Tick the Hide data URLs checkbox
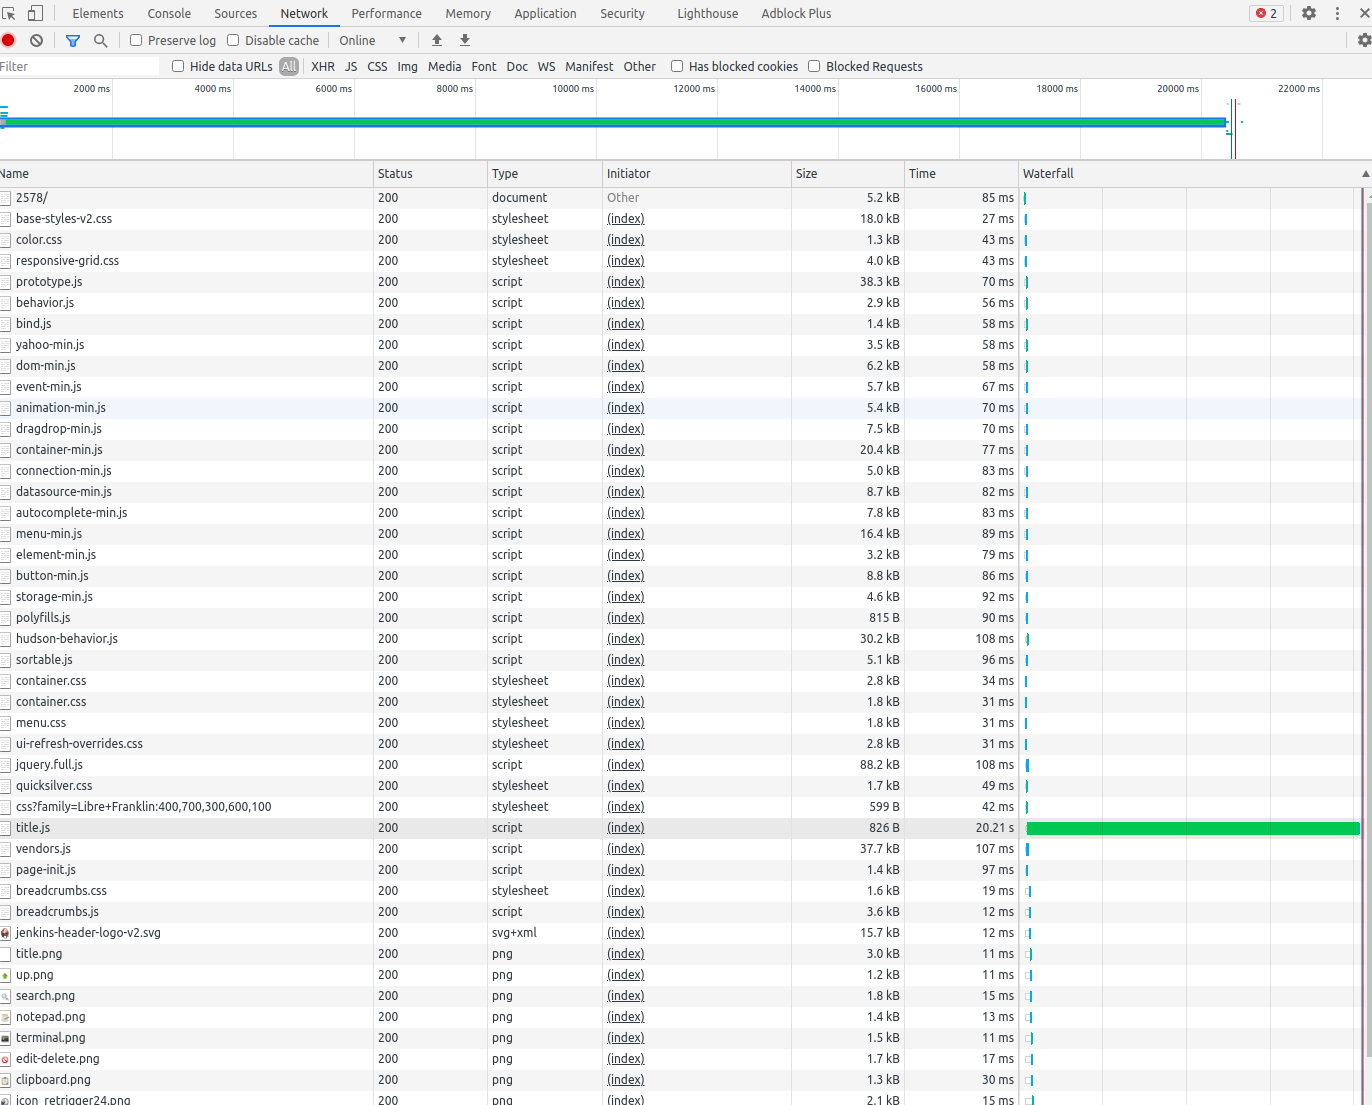This screenshot has height=1105, width=1372. [178, 66]
